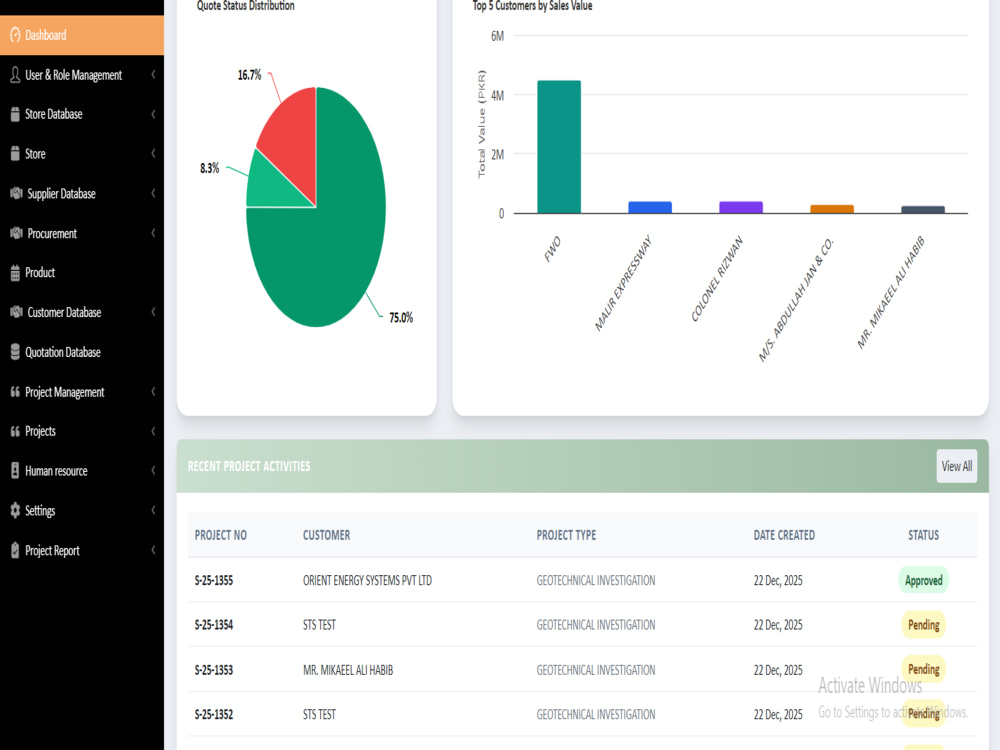Click the Product calendar icon
Screen dimensions: 1000x750
(x=15, y=273)
